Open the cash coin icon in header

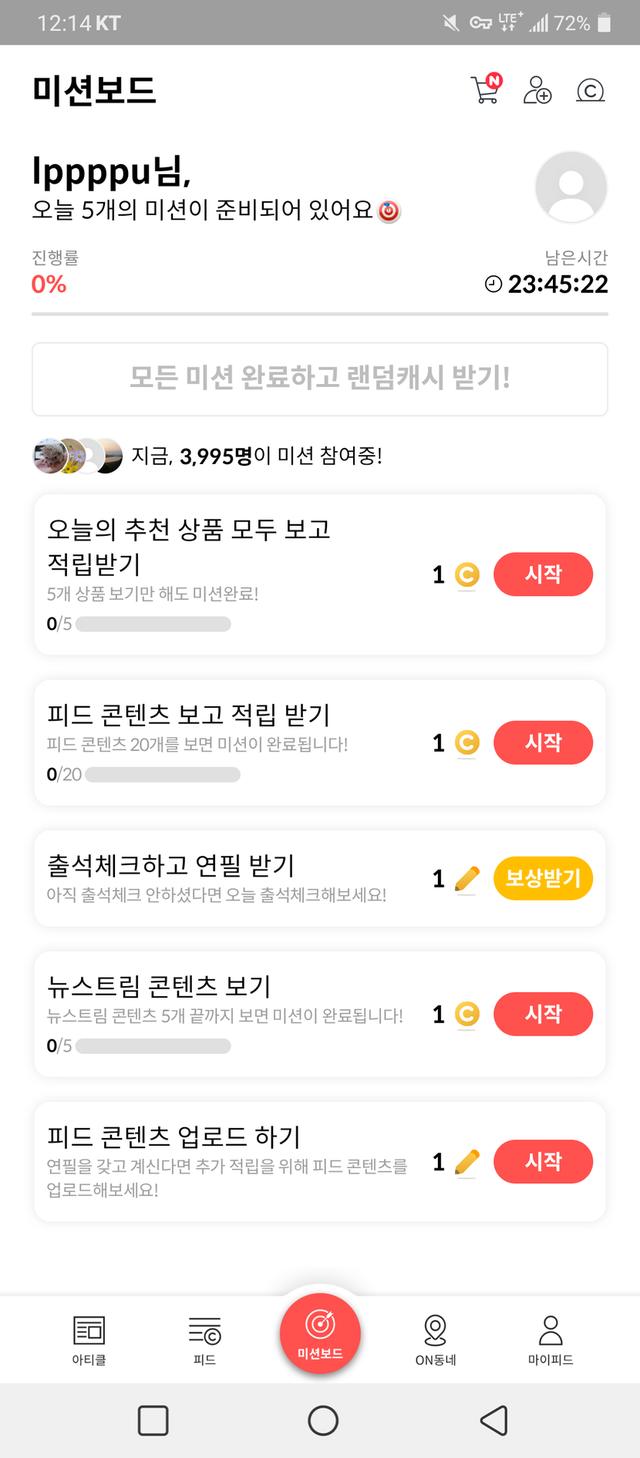coord(590,91)
